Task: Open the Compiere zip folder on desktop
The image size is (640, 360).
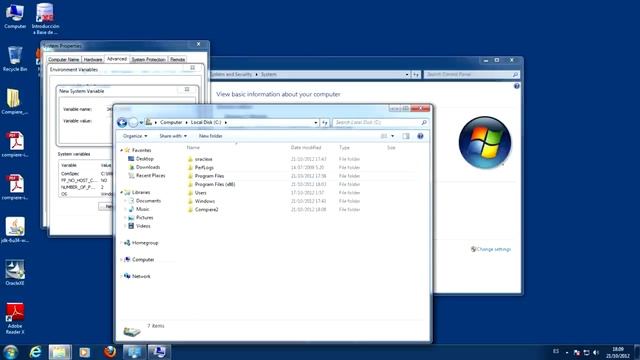Action: pos(15,102)
